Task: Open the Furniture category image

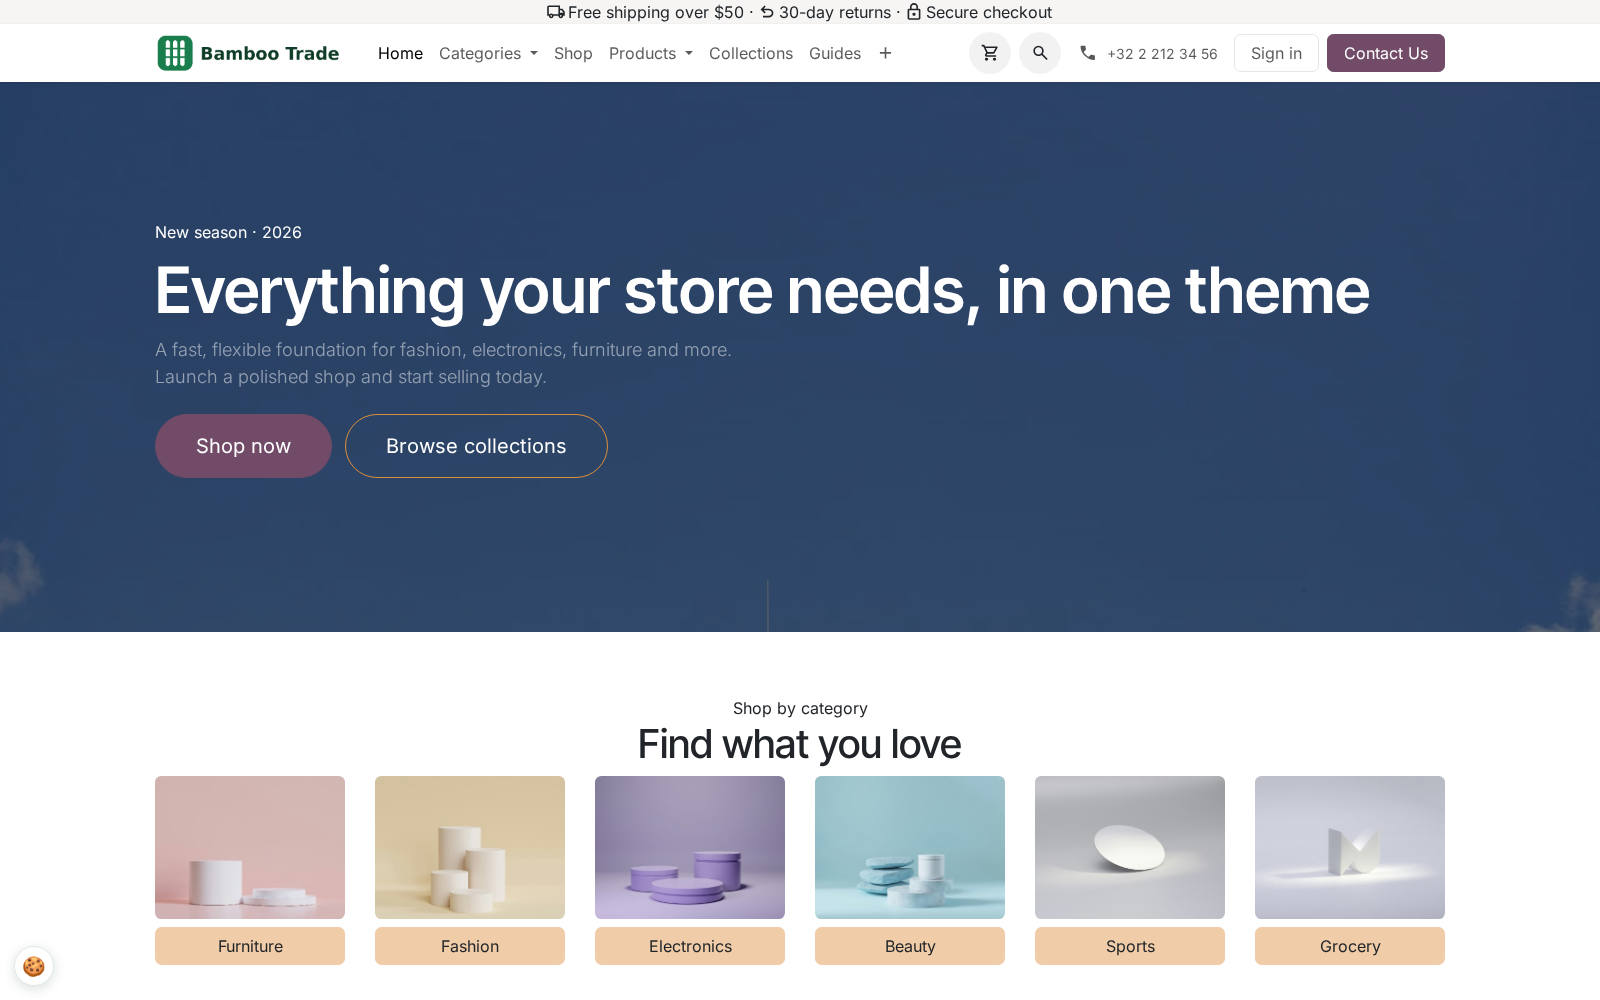Action: tap(250, 847)
